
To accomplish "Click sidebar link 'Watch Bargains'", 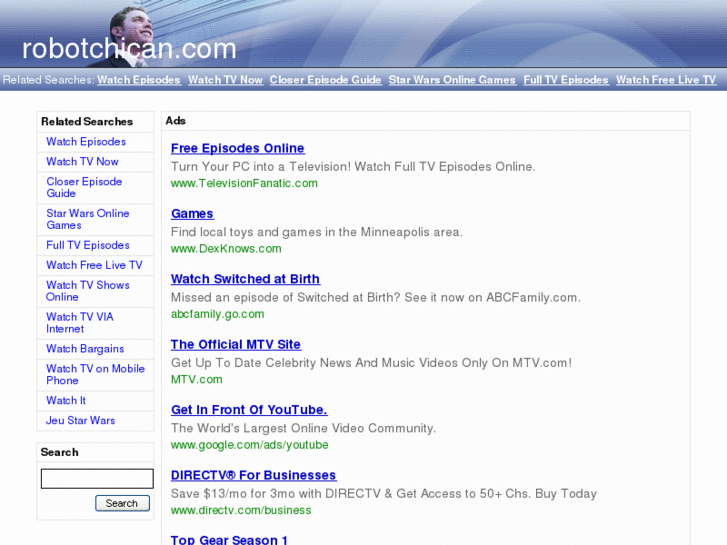I will click(85, 348).
